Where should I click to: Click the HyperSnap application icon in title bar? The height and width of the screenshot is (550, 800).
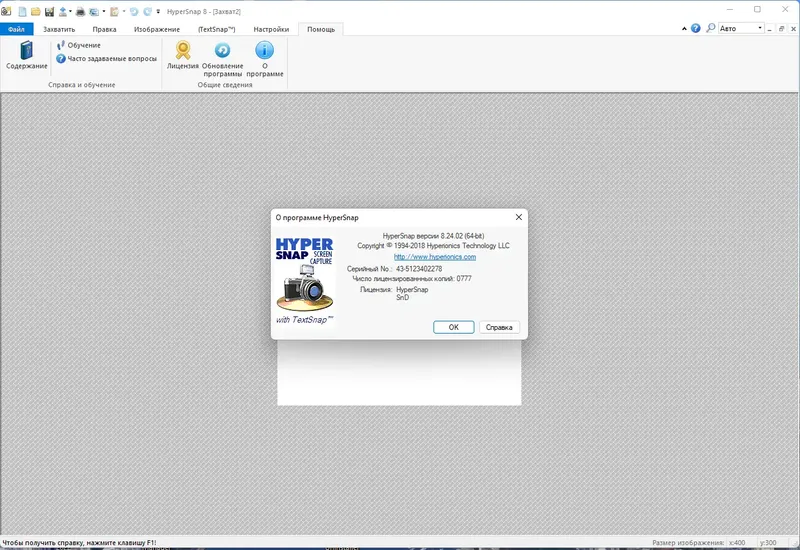pos(6,11)
